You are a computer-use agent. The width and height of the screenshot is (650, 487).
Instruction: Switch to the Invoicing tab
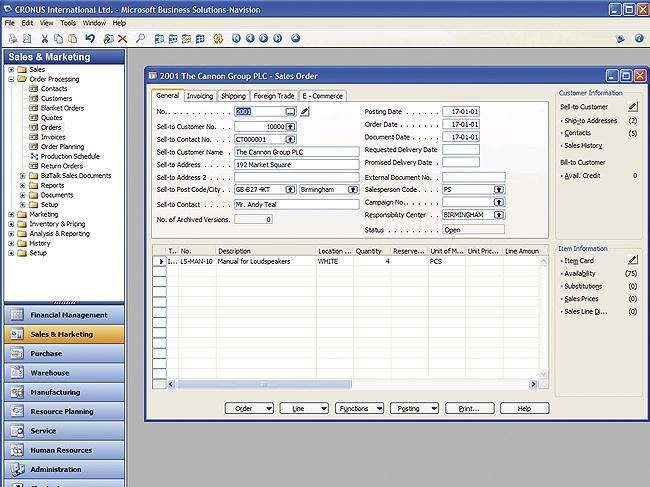pos(200,96)
